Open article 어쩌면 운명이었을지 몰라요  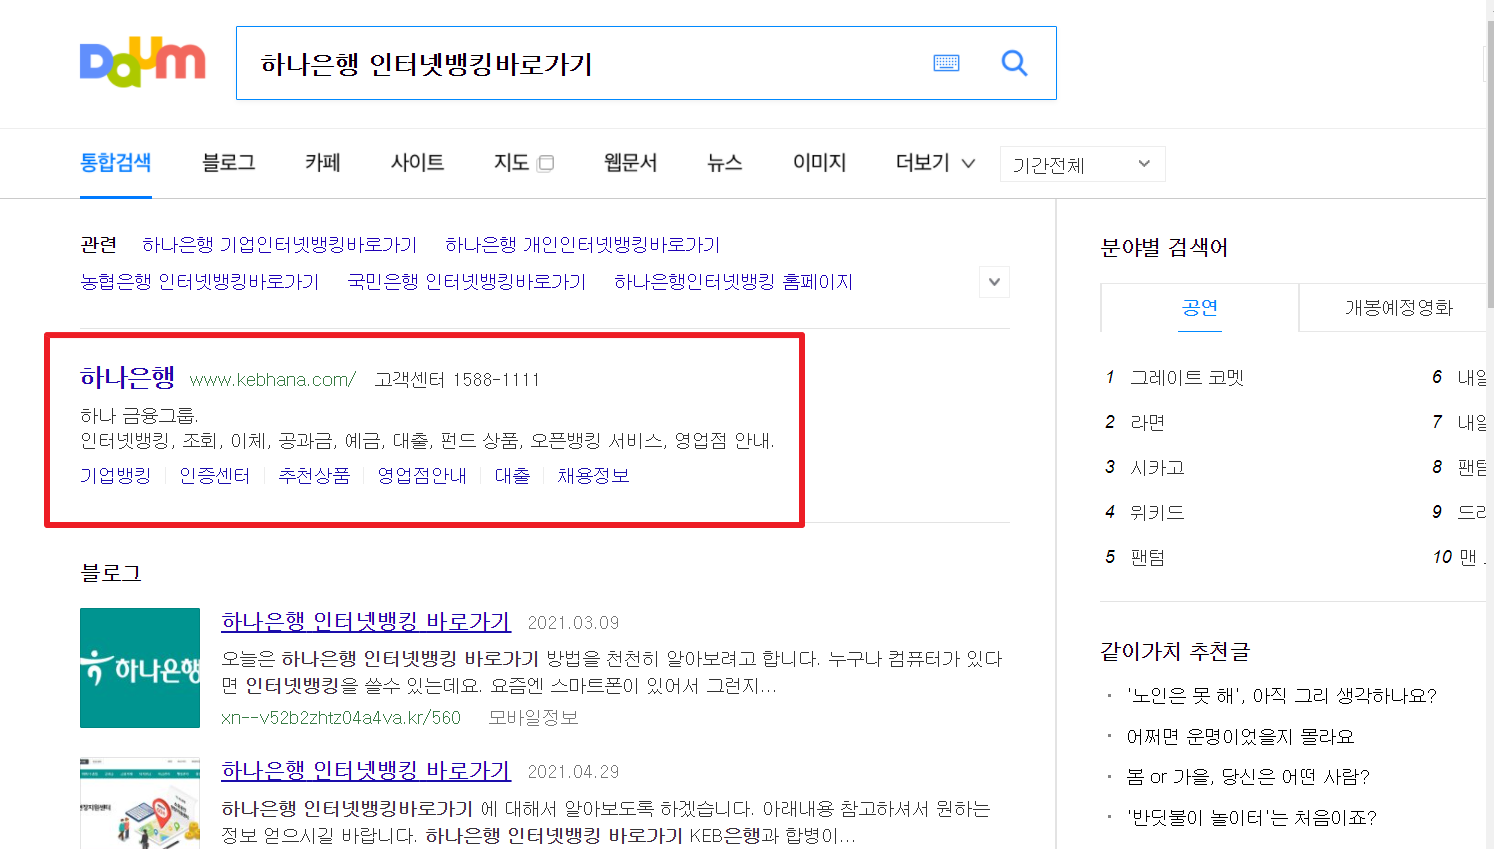1240,737
